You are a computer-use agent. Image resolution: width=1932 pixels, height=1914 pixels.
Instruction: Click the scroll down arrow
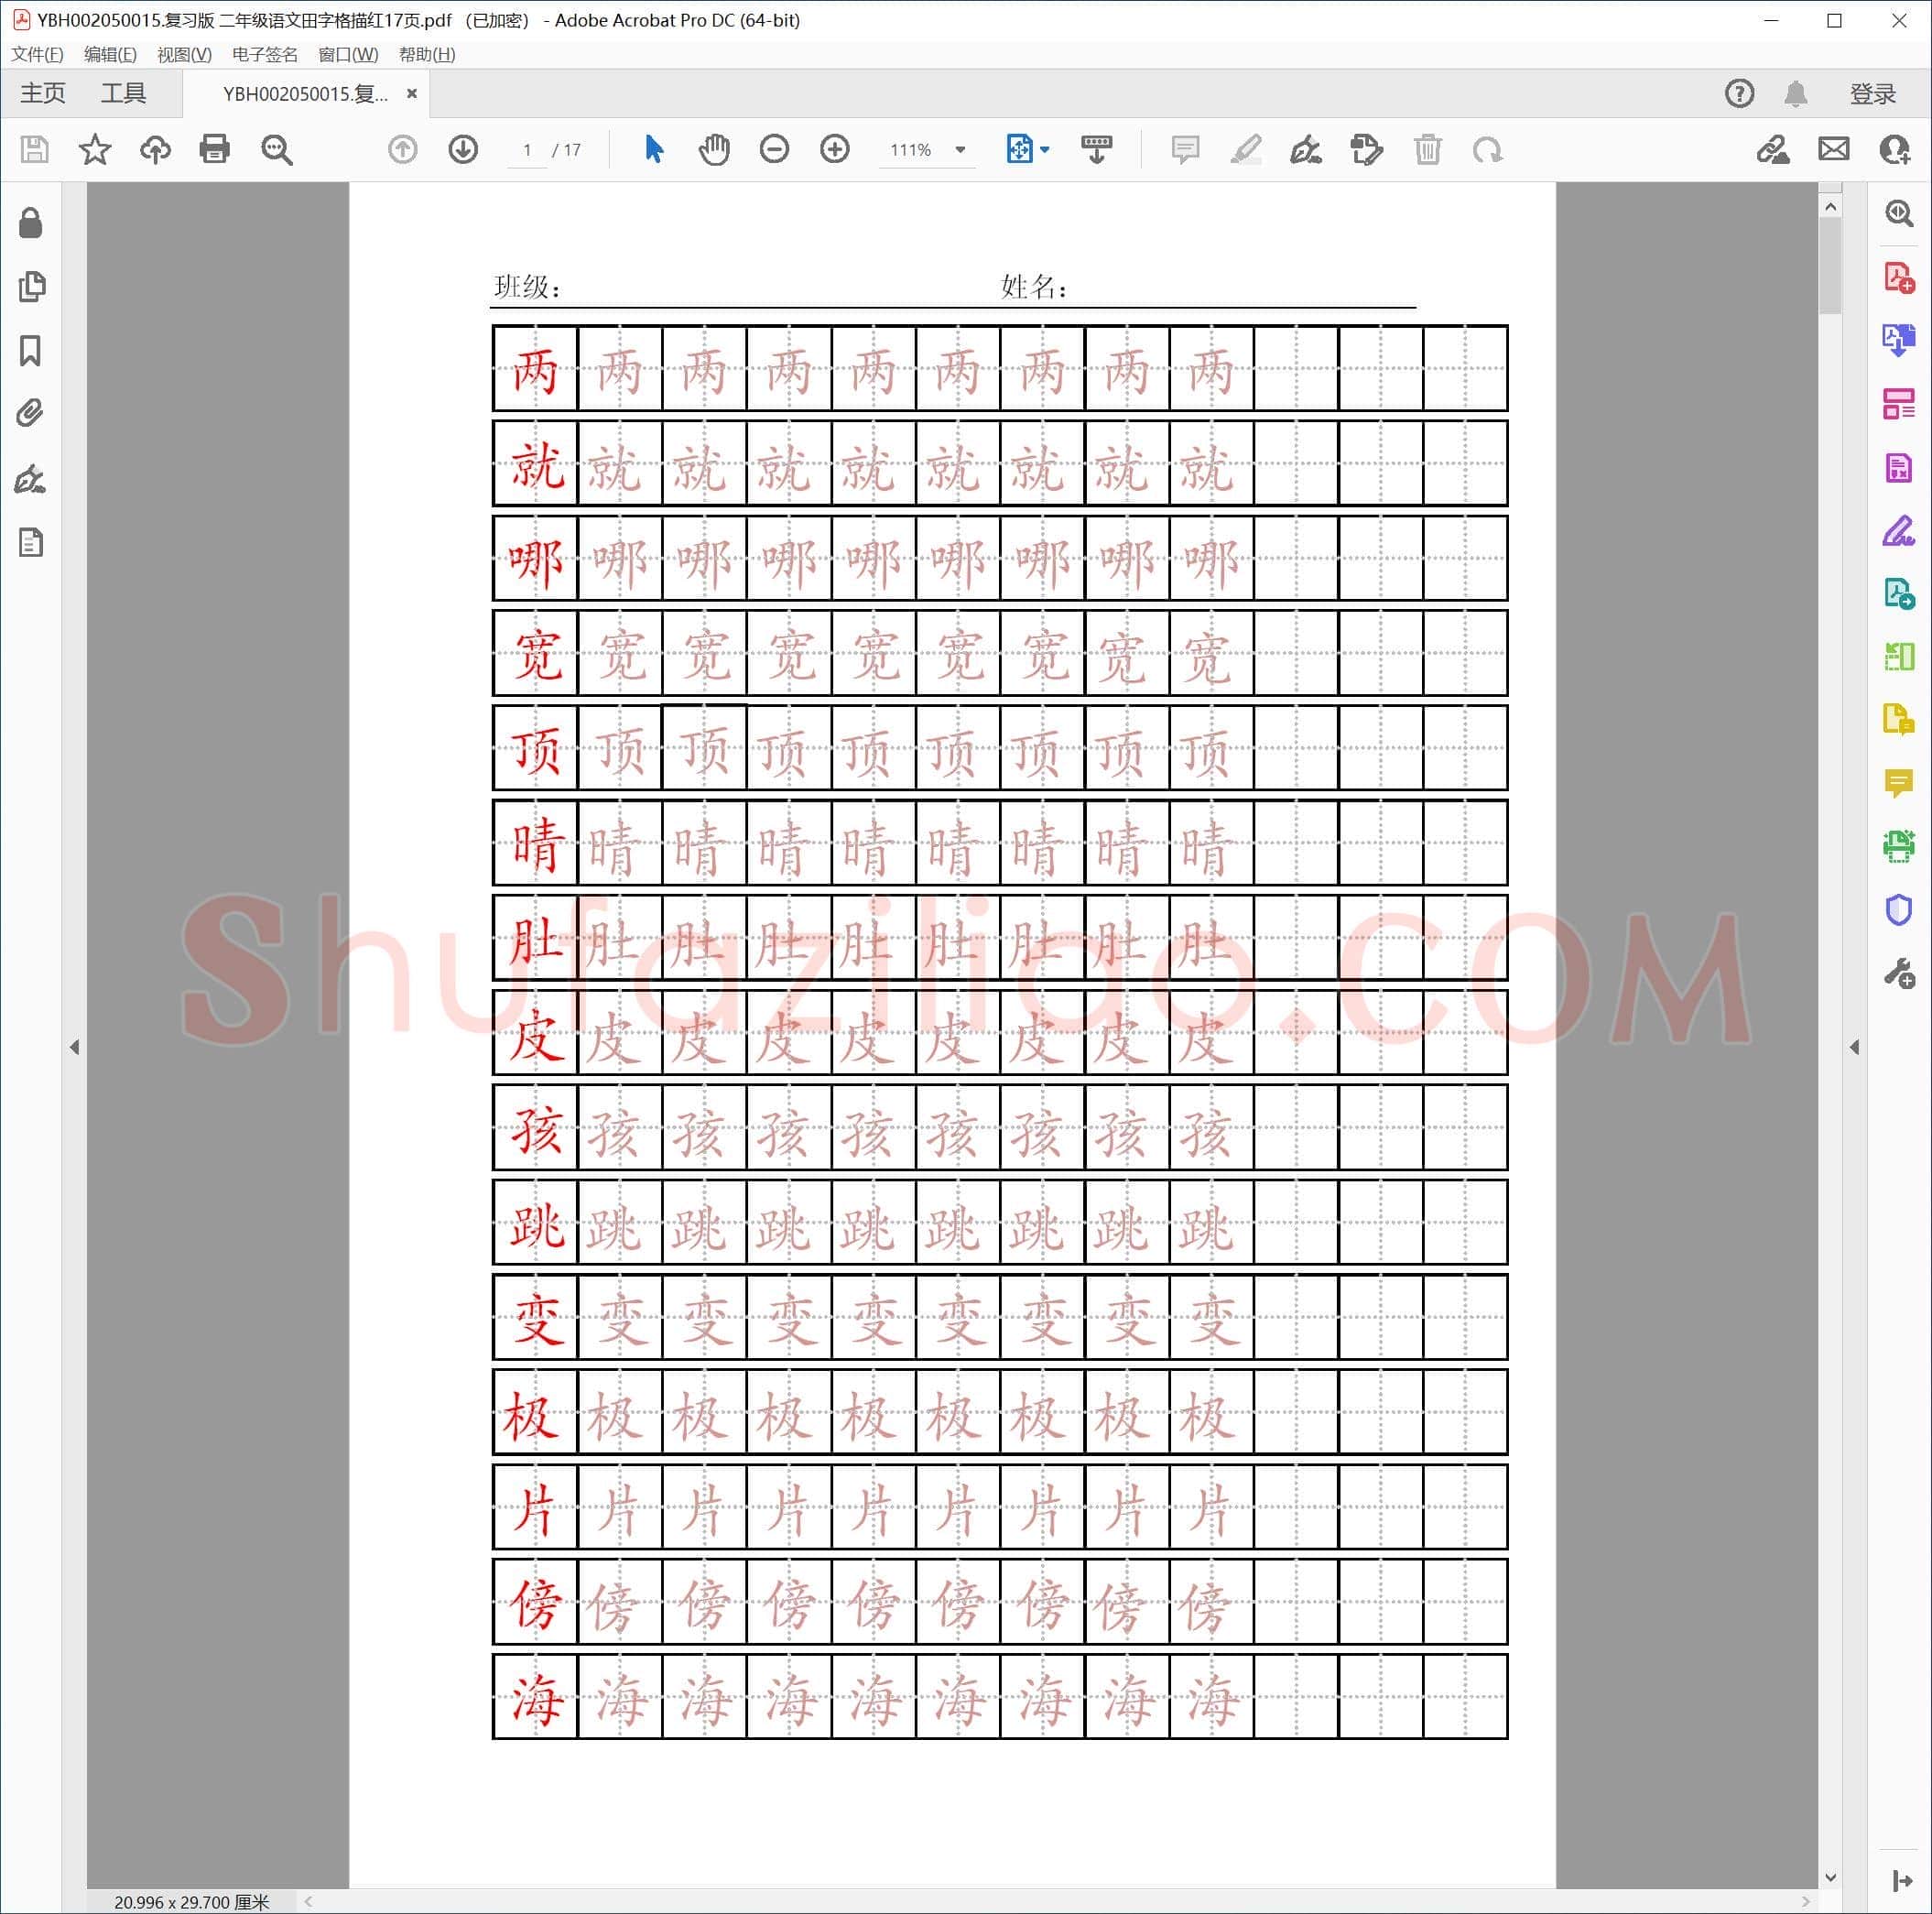click(1831, 1877)
